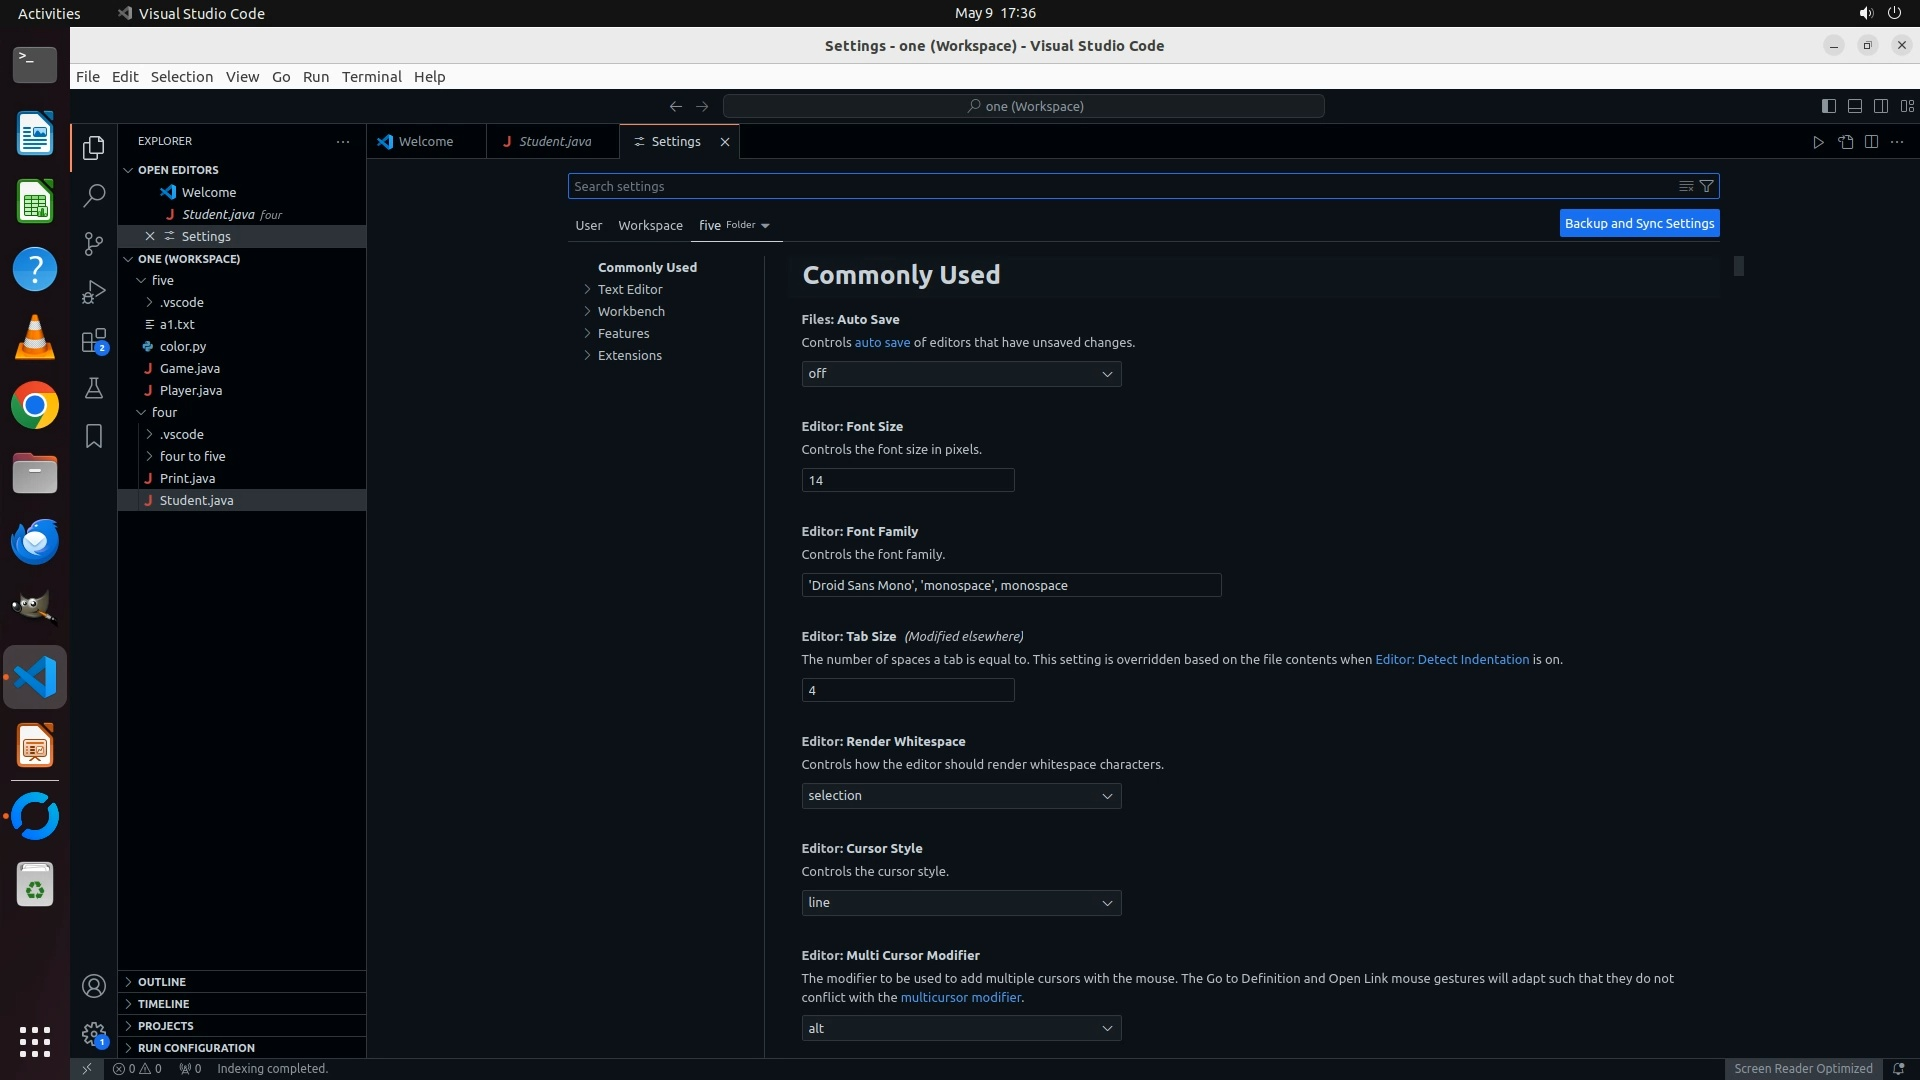Toggle Secondary Side Bar layout icon
Screen dimensions: 1920x1080
point(1880,106)
